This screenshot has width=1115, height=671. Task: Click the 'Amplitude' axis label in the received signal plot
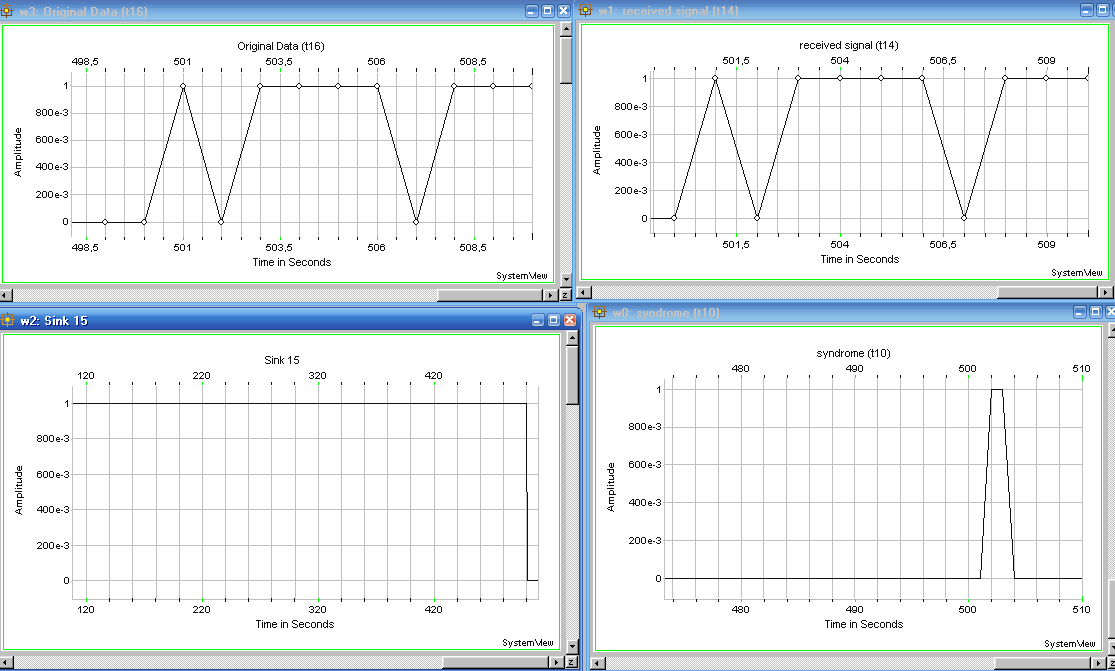click(x=597, y=150)
